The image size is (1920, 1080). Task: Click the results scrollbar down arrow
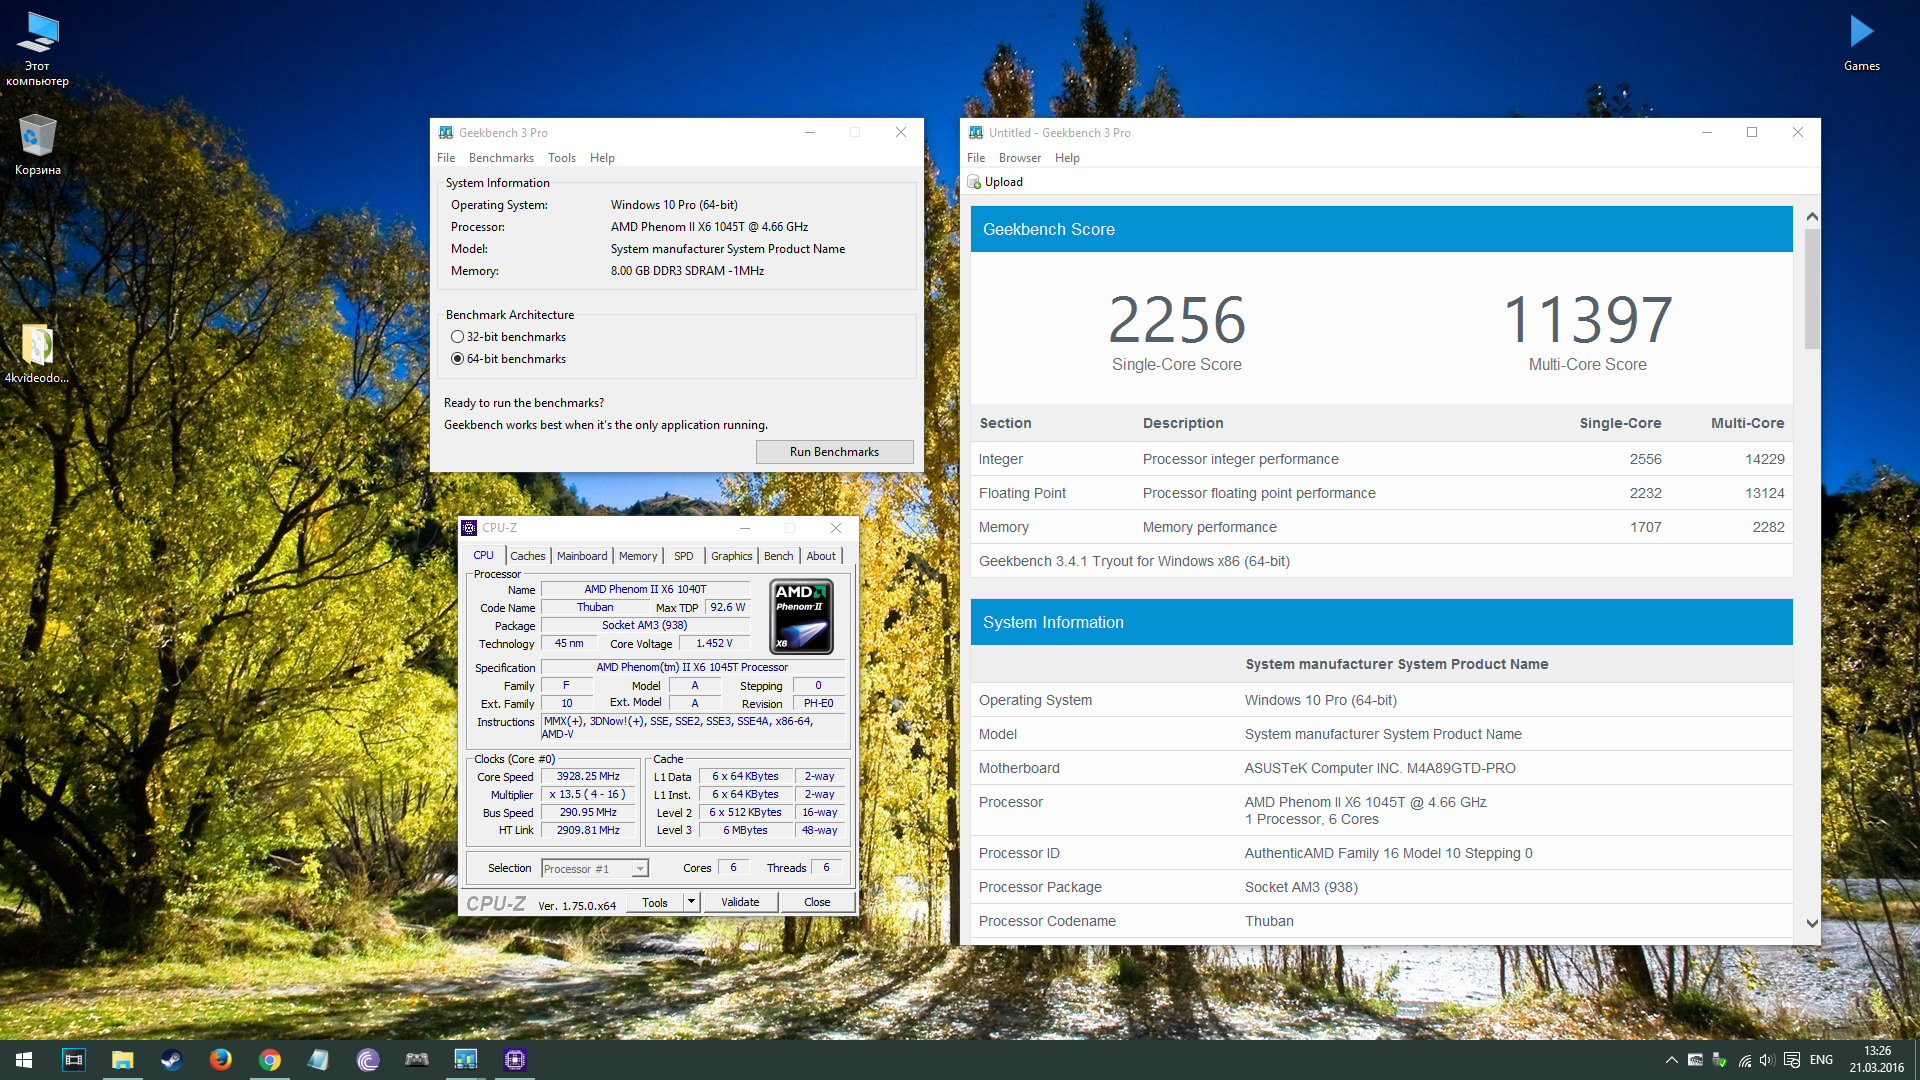click(x=1812, y=924)
